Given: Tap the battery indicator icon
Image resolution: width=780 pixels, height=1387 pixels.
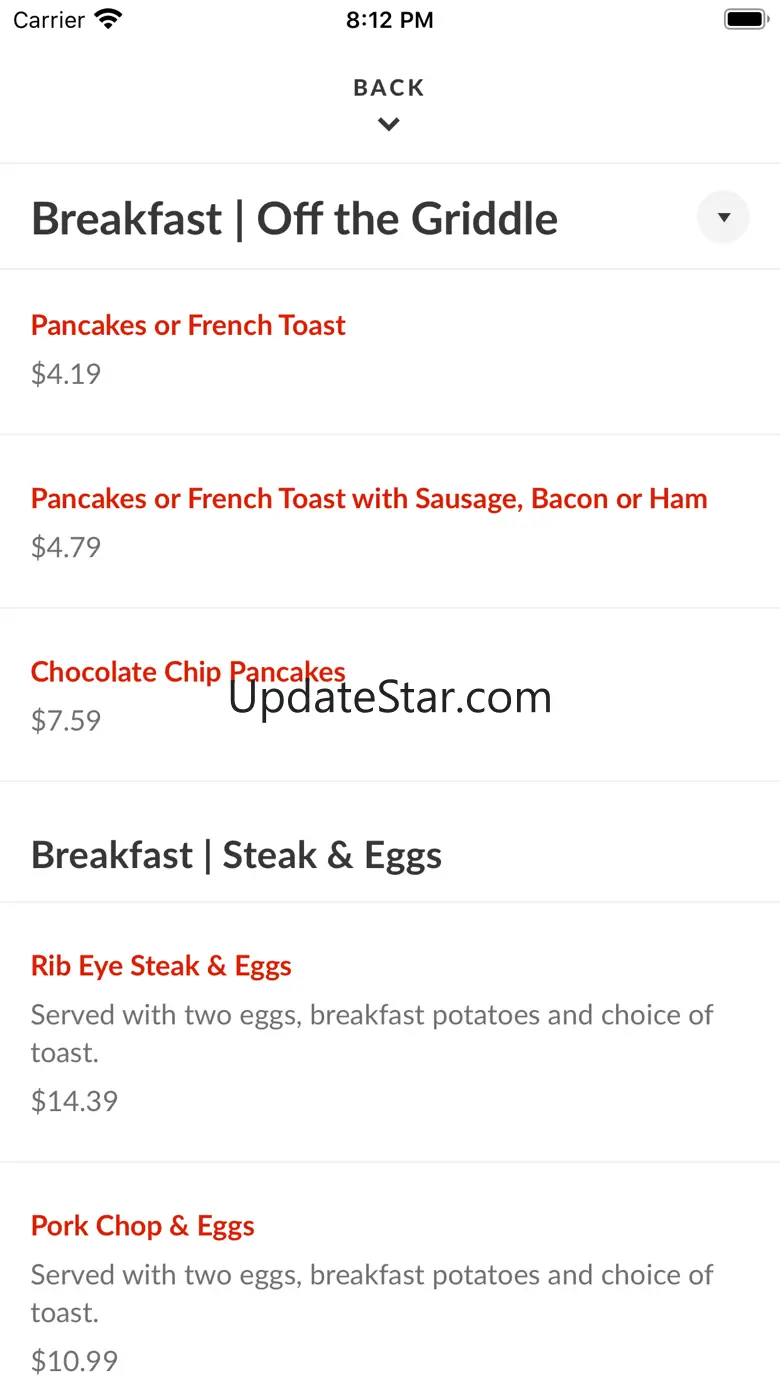Looking at the screenshot, I should [745, 19].
